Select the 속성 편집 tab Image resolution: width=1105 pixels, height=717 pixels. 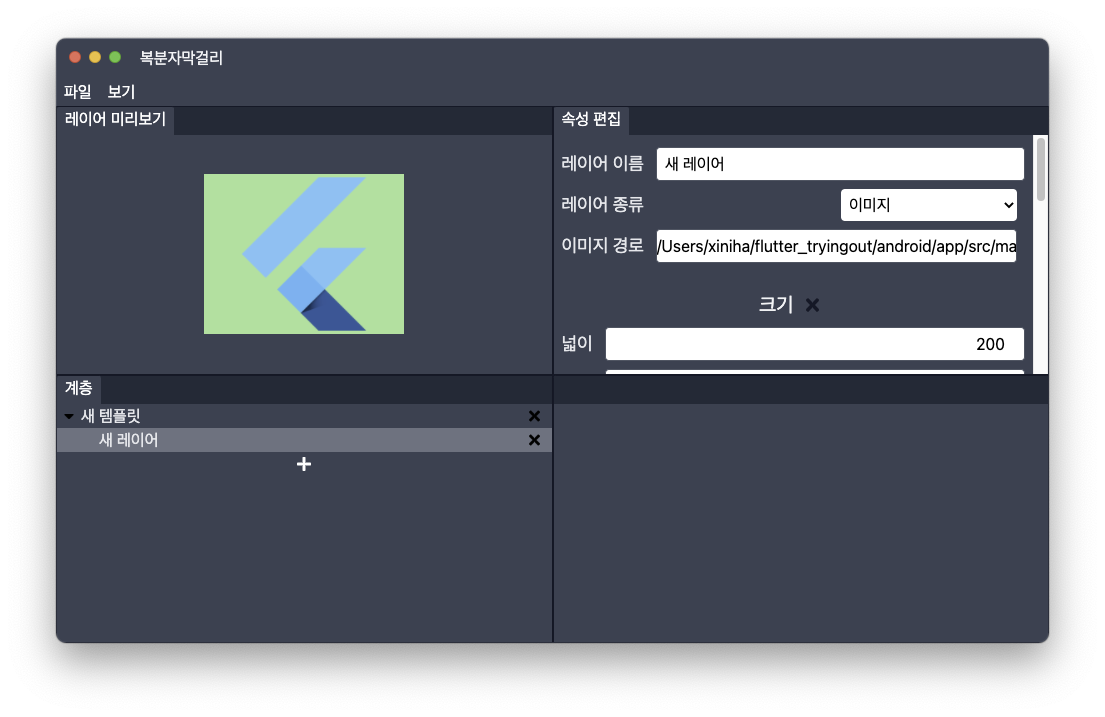591,119
